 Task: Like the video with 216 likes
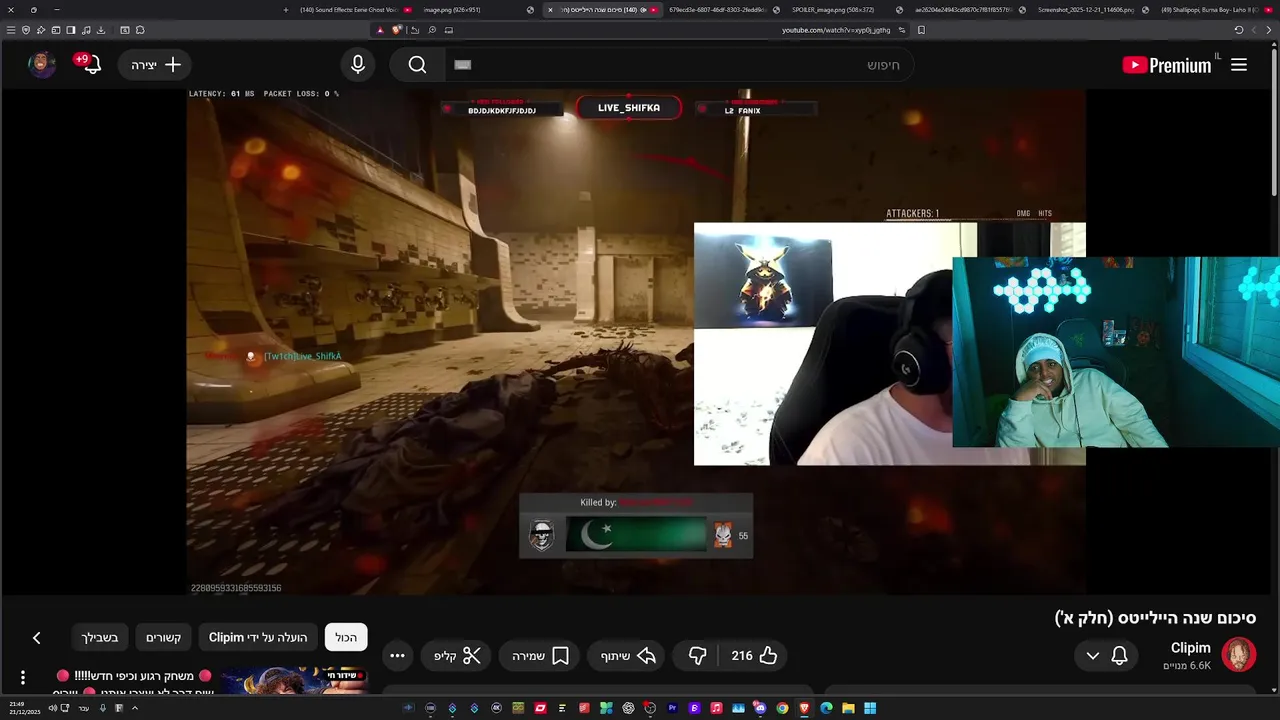point(754,656)
